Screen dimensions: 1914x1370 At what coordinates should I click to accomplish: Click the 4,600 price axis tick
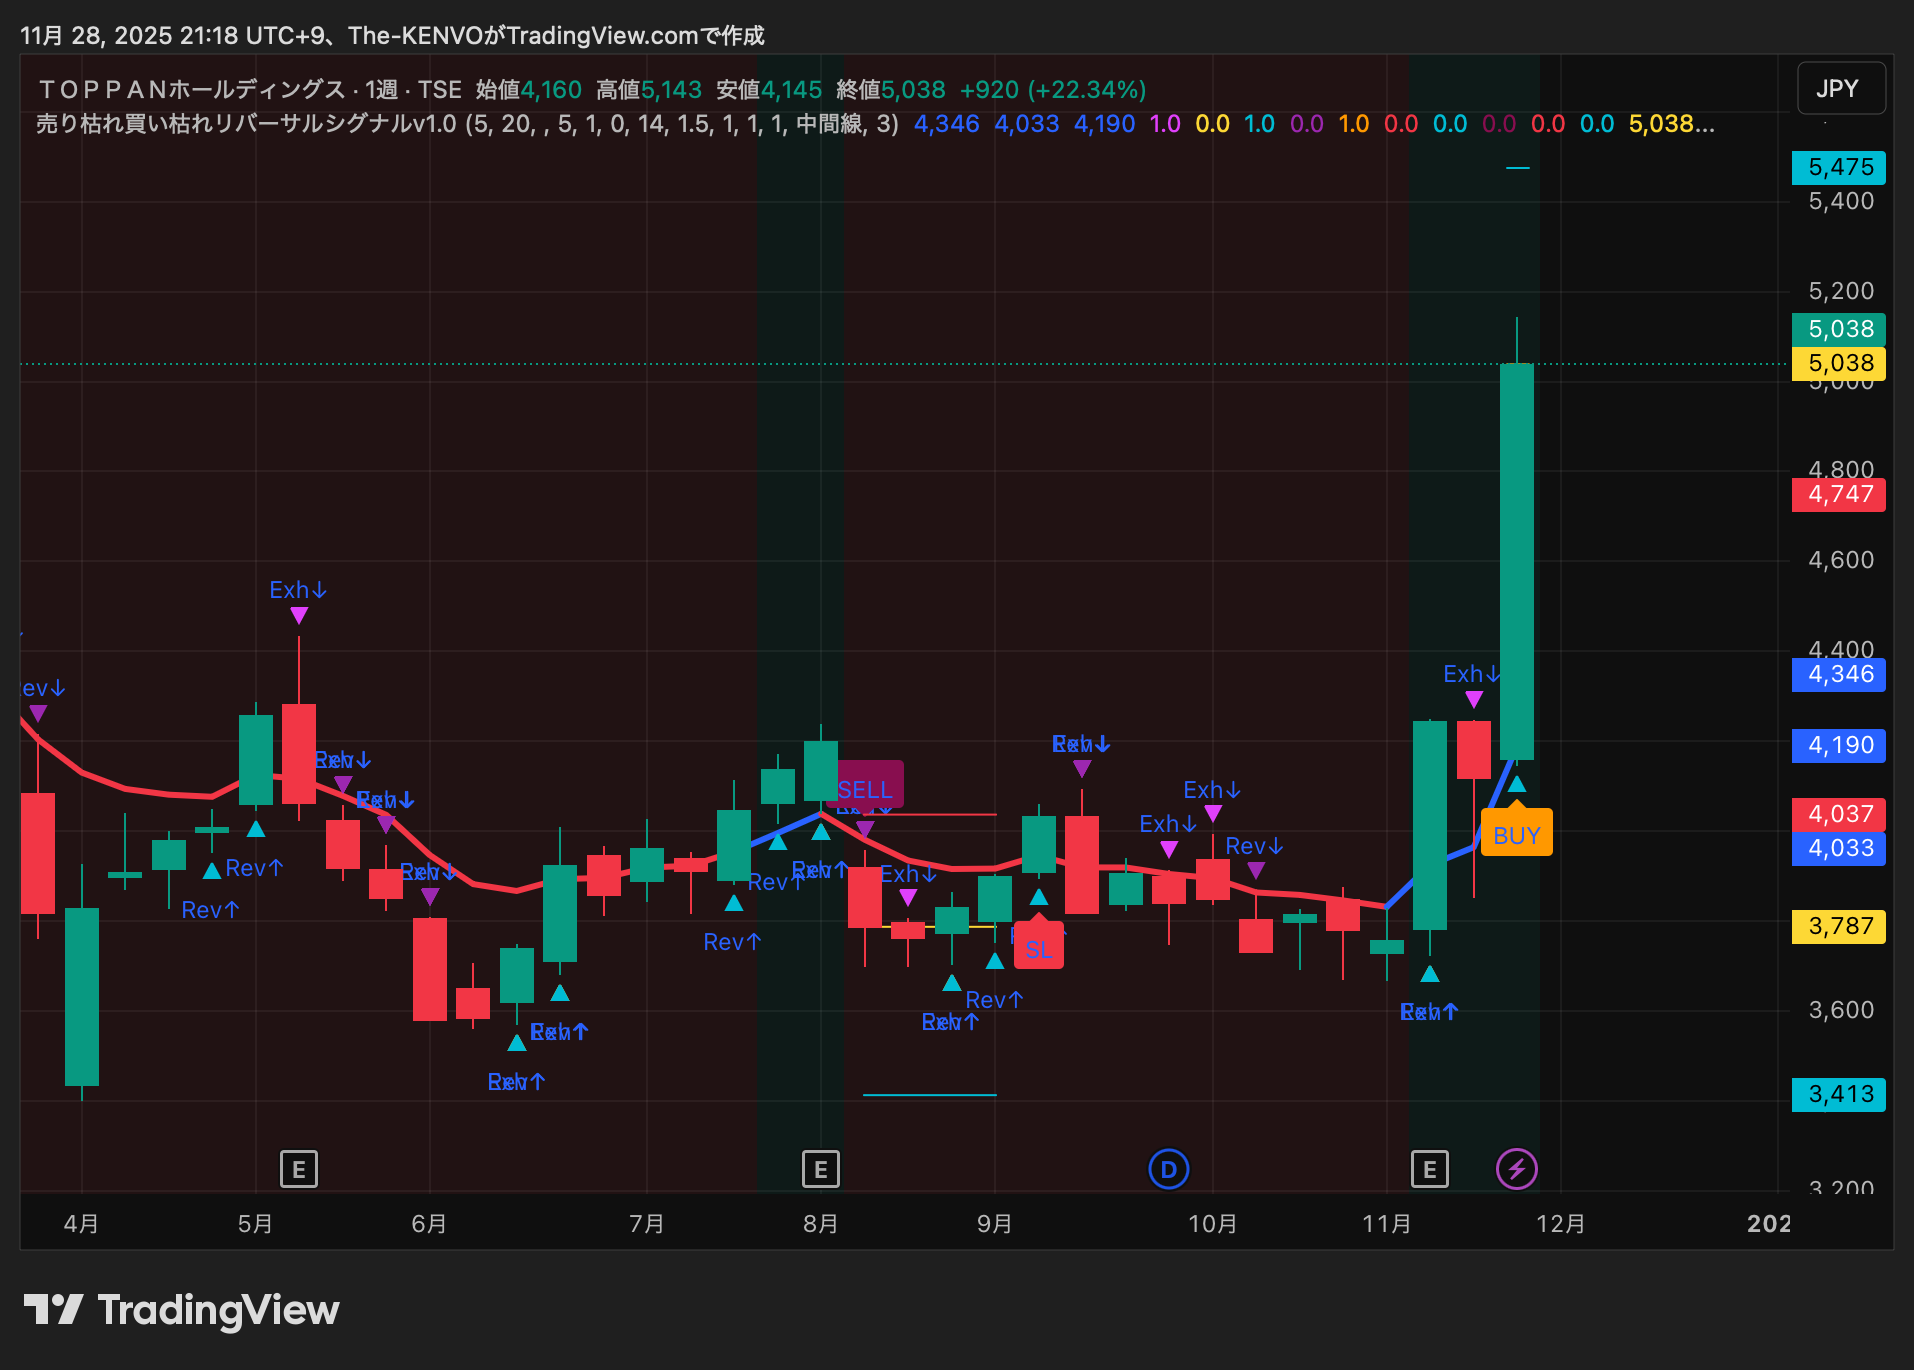(x=1841, y=560)
